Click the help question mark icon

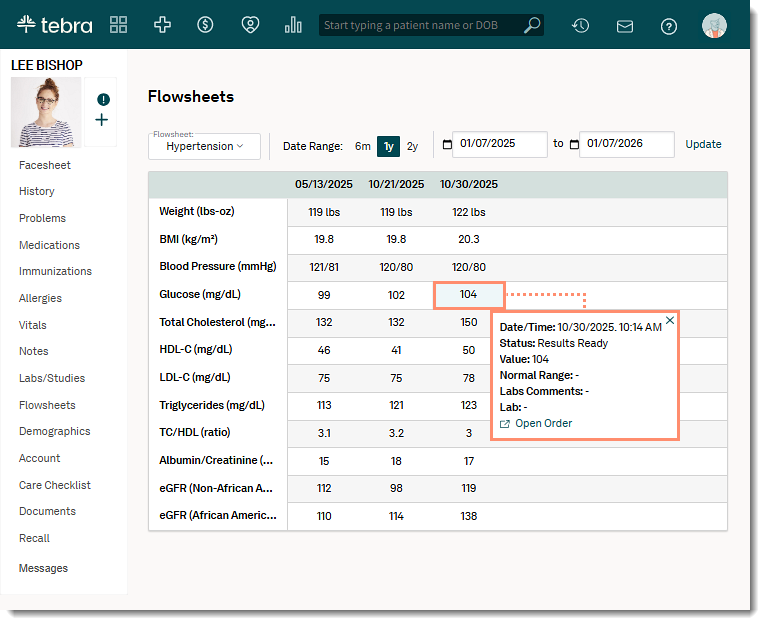669,26
